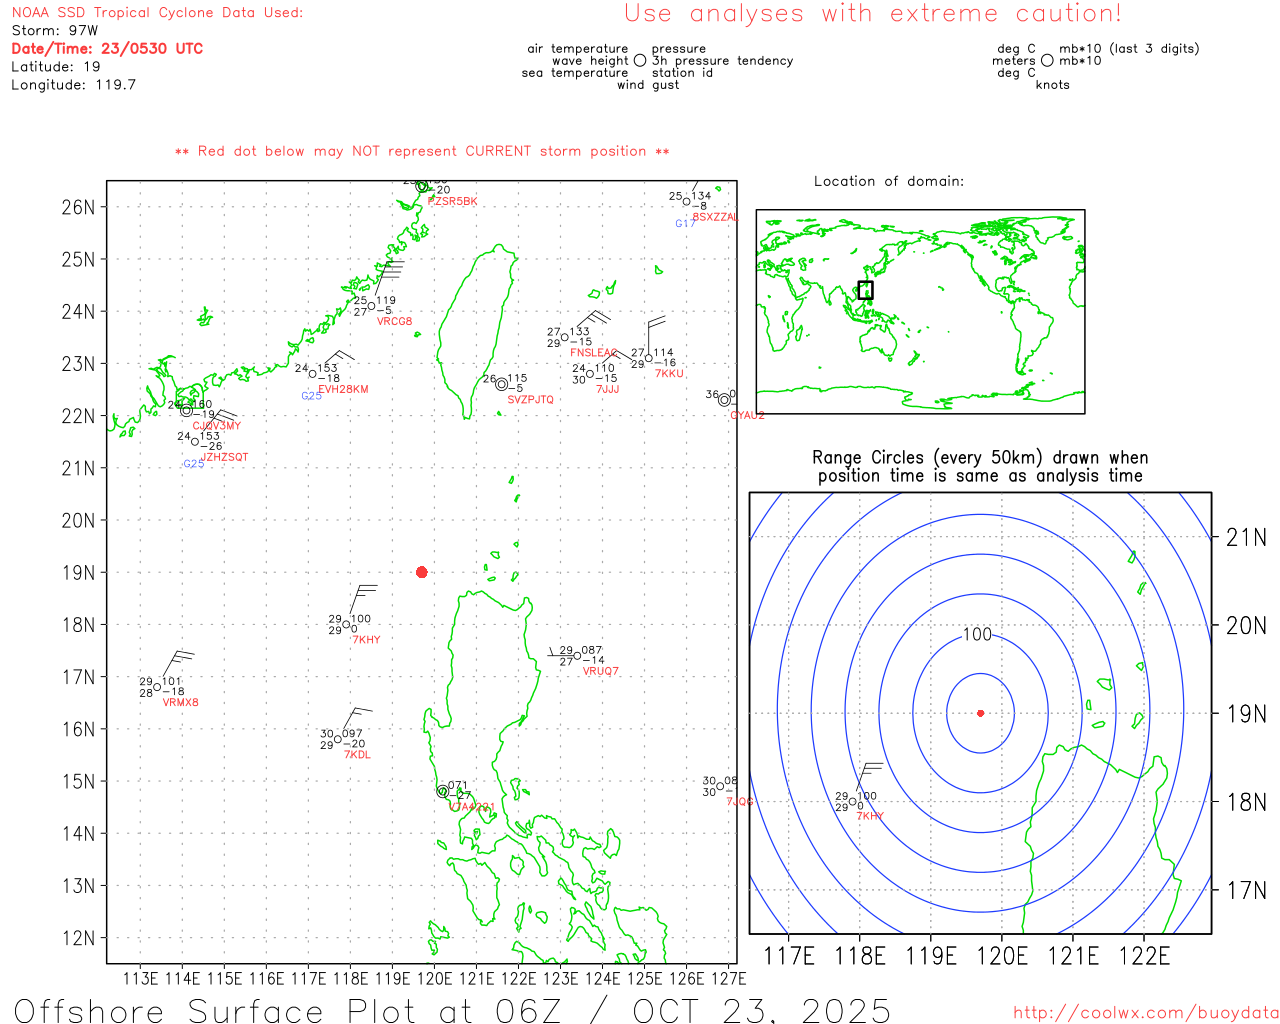
Task: Select station label JZHZSQT
Action: pos(225,457)
